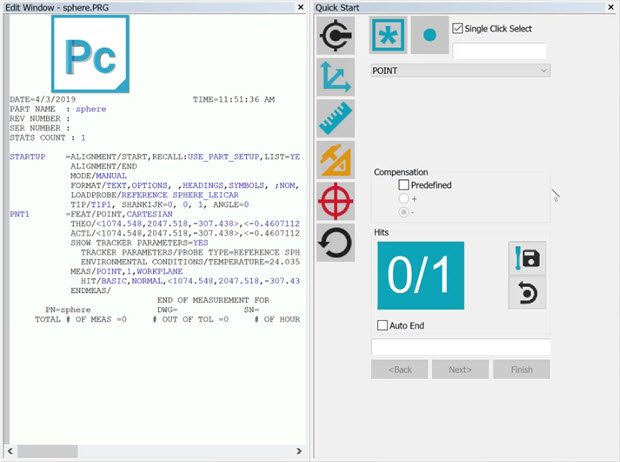
Task: Click the text field under Single Click Select
Action: pyautogui.click(x=499, y=50)
